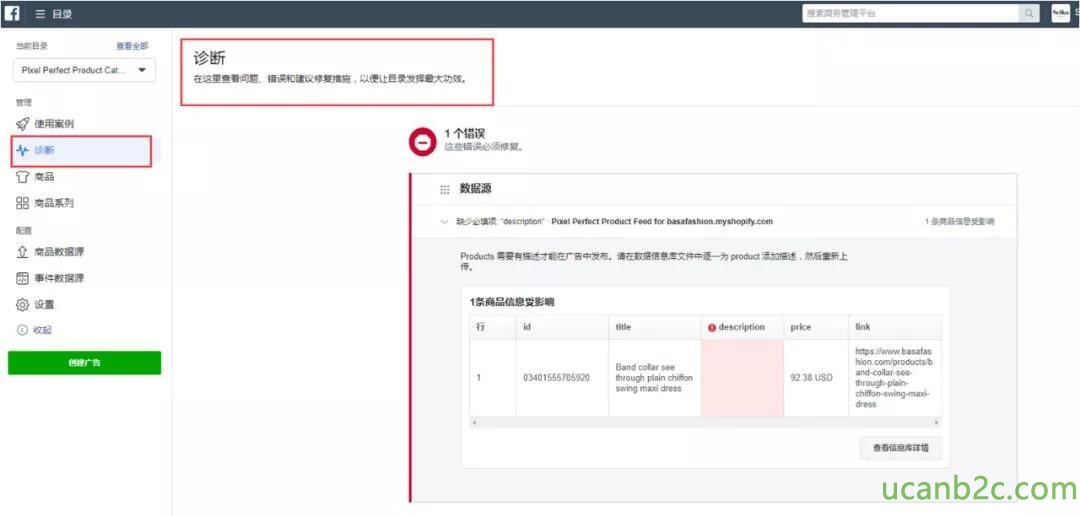The image size is (1080, 516).
Task: Click the green 创建广告 button
Action: click(85, 363)
